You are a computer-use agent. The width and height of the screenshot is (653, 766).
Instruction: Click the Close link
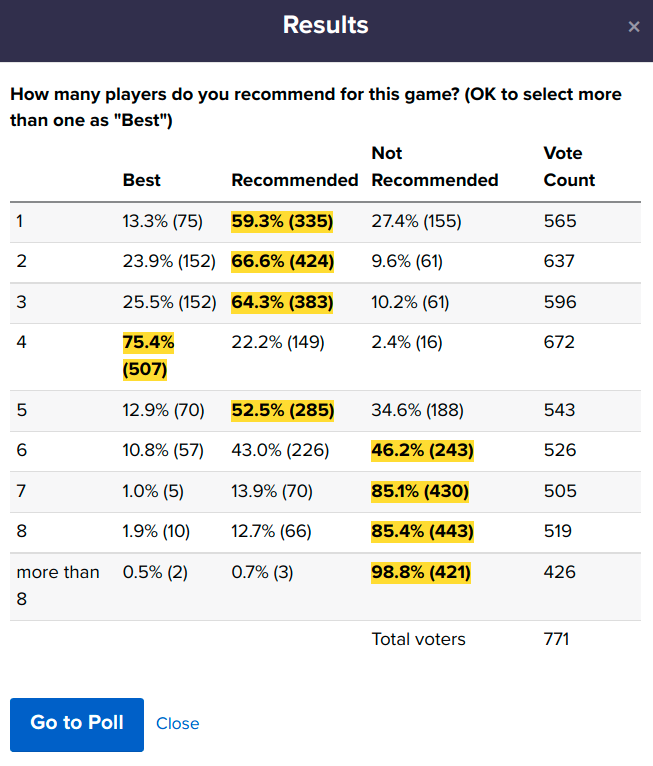pos(178,724)
